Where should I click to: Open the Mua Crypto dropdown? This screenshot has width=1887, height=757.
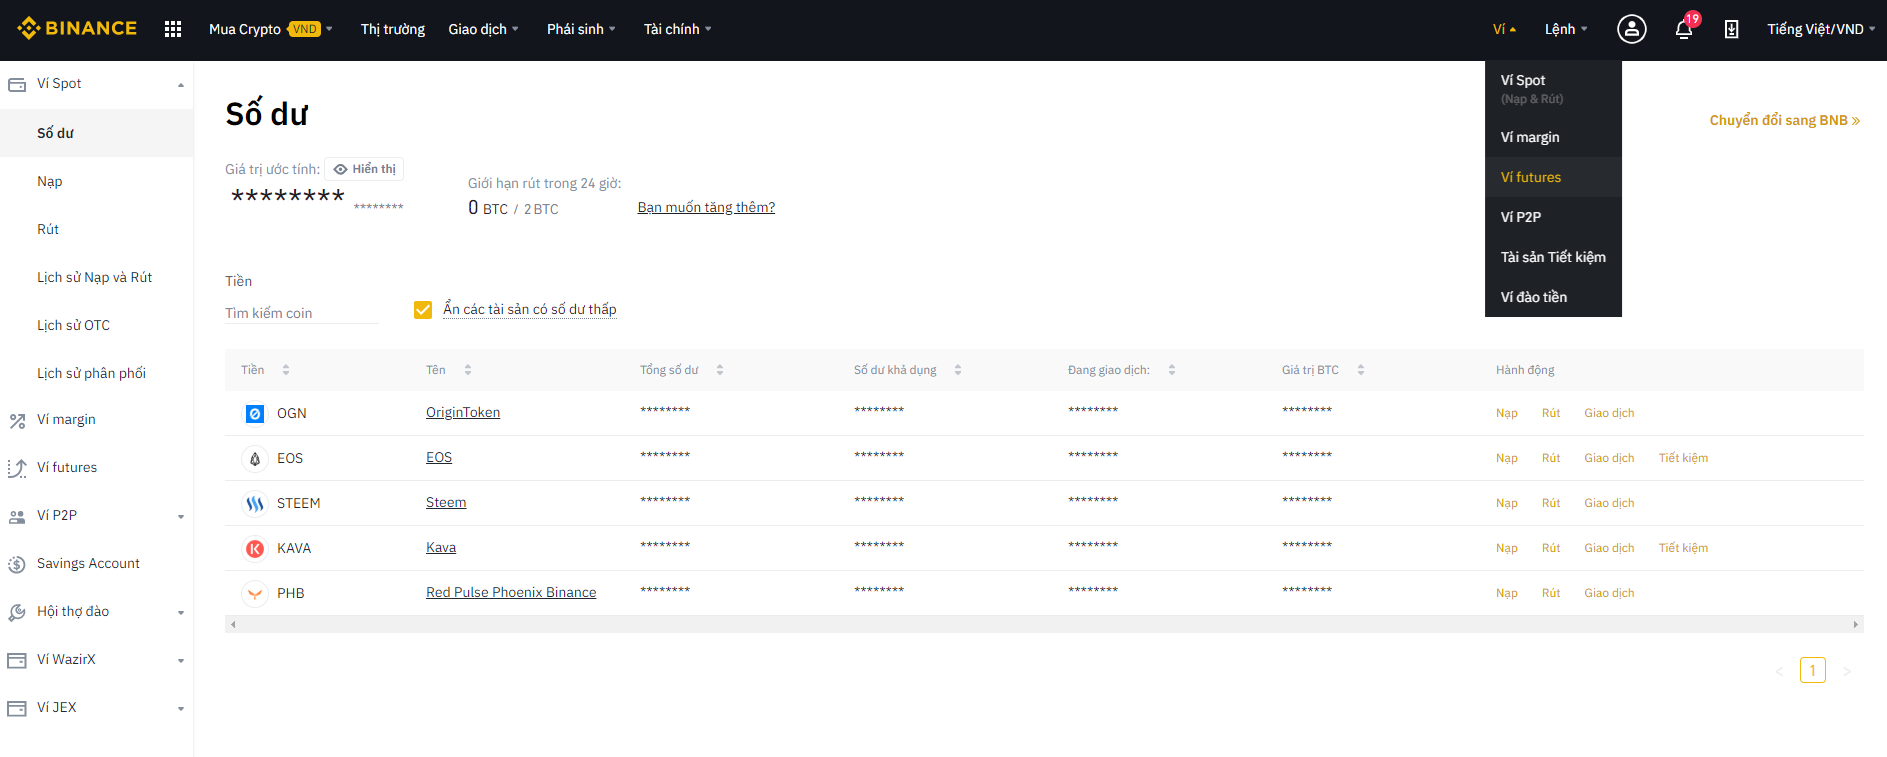[271, 29]
